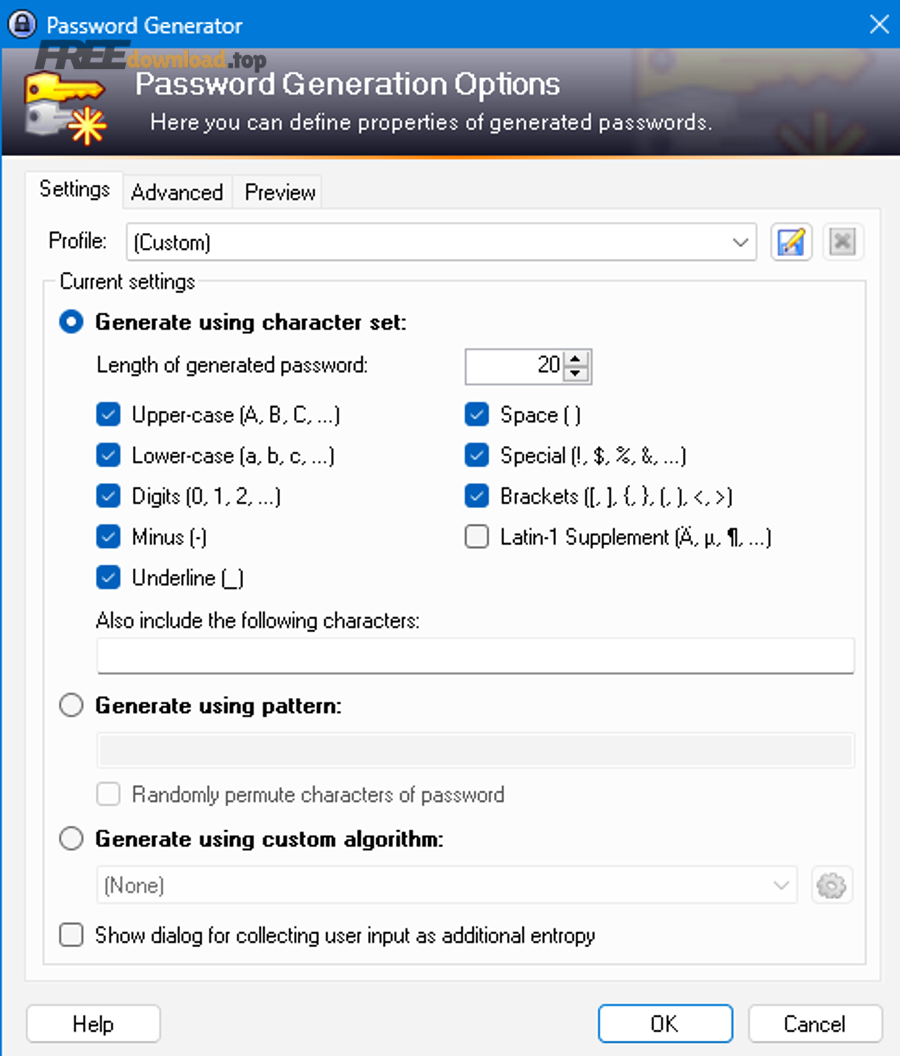
Task: Enable additional entropy dialog checkbox
Action: pos(72,936)
